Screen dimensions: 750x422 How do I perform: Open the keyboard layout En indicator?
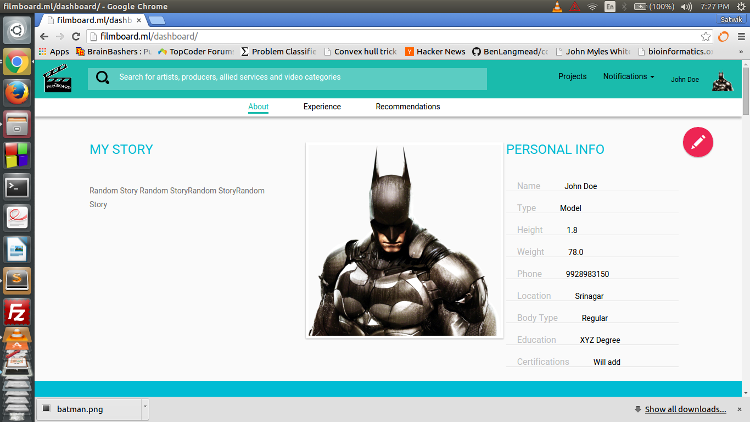click(610, 6)
